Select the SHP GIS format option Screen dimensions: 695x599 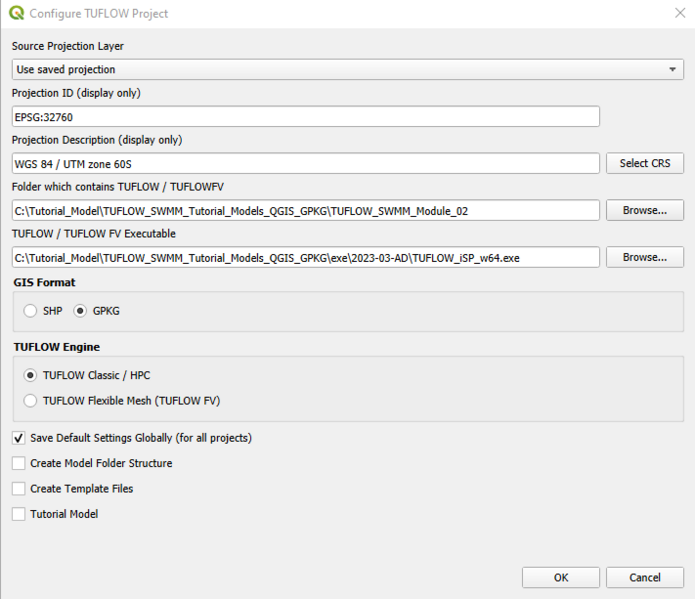(30, 311)
